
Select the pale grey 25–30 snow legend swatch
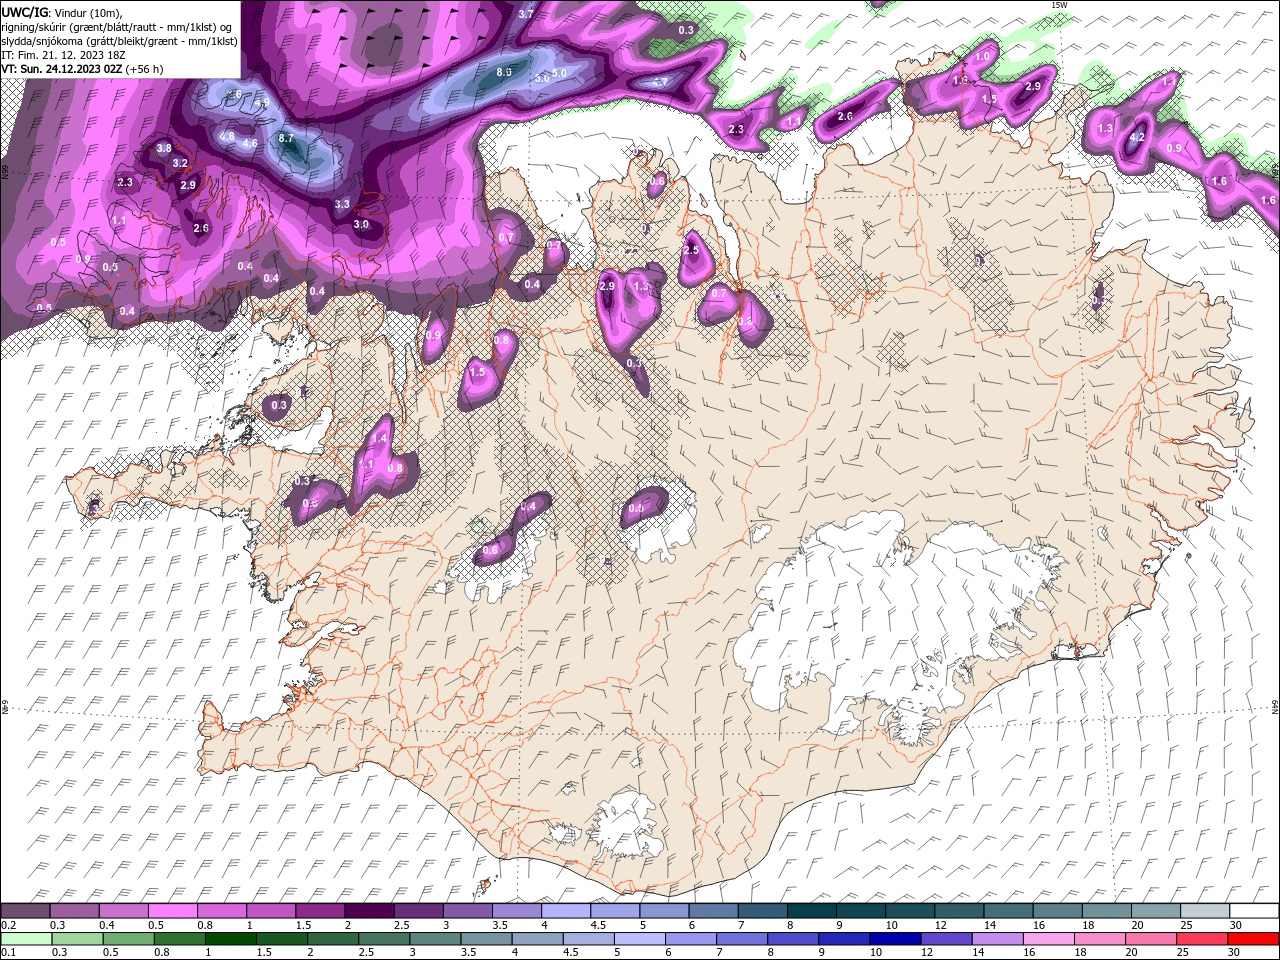[1205, 911]
